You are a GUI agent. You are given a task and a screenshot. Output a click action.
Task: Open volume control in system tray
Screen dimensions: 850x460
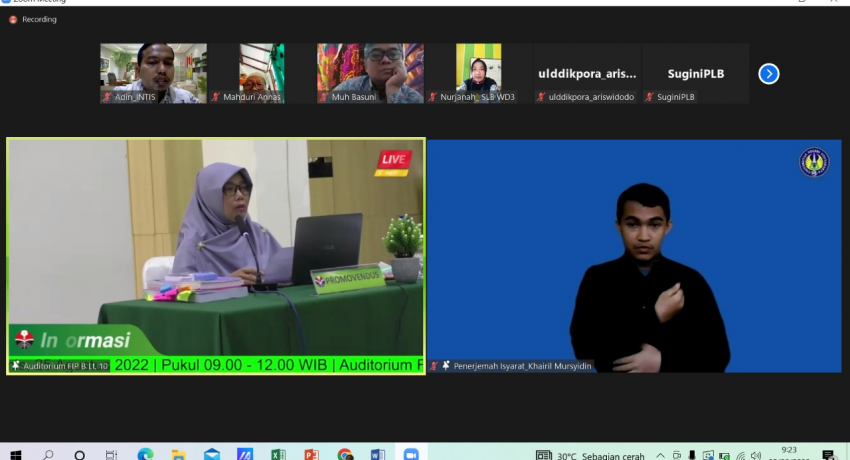tap(756, 456)
